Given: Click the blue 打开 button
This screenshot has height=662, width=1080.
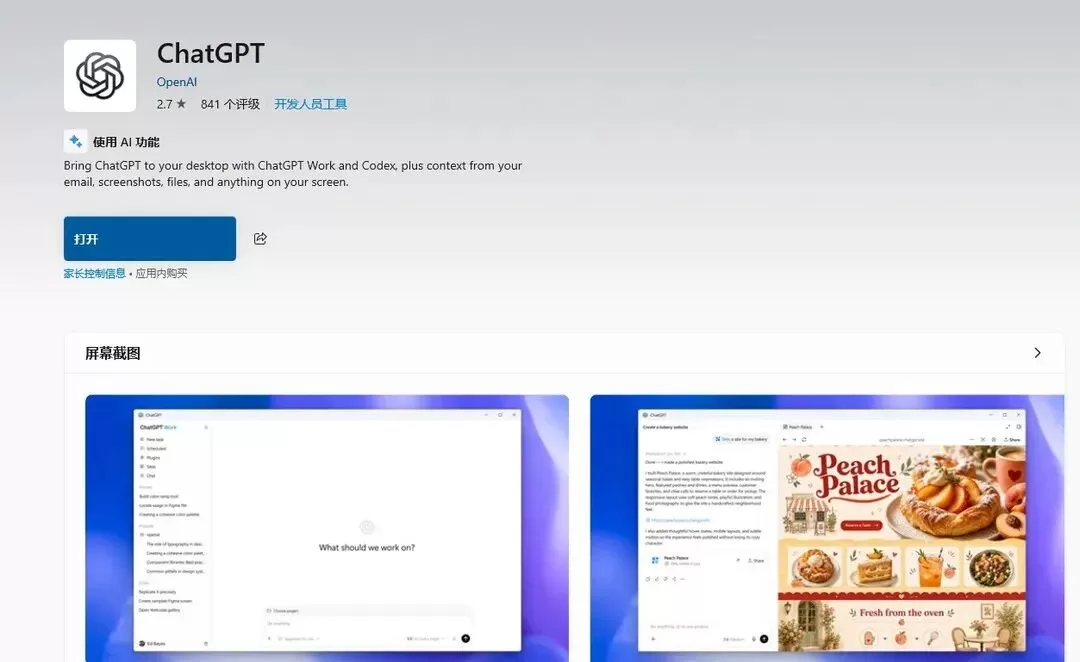Looking at the screenshot, I should tap(149, 238).
